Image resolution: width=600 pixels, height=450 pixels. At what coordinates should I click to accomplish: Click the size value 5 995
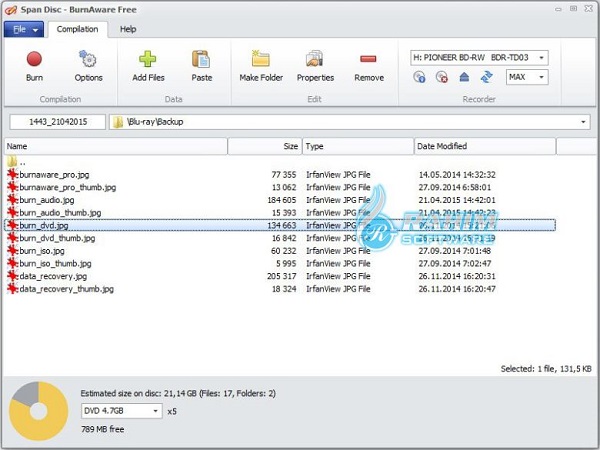(x=286, y=263)
